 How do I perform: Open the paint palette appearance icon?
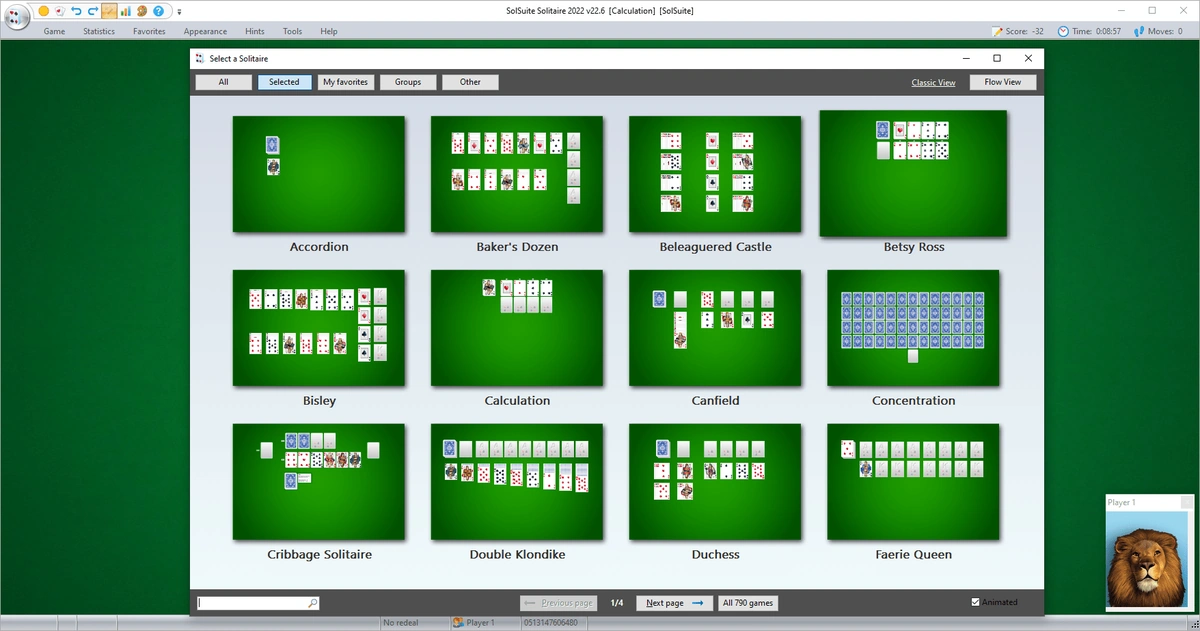click(x=142, y=11)
